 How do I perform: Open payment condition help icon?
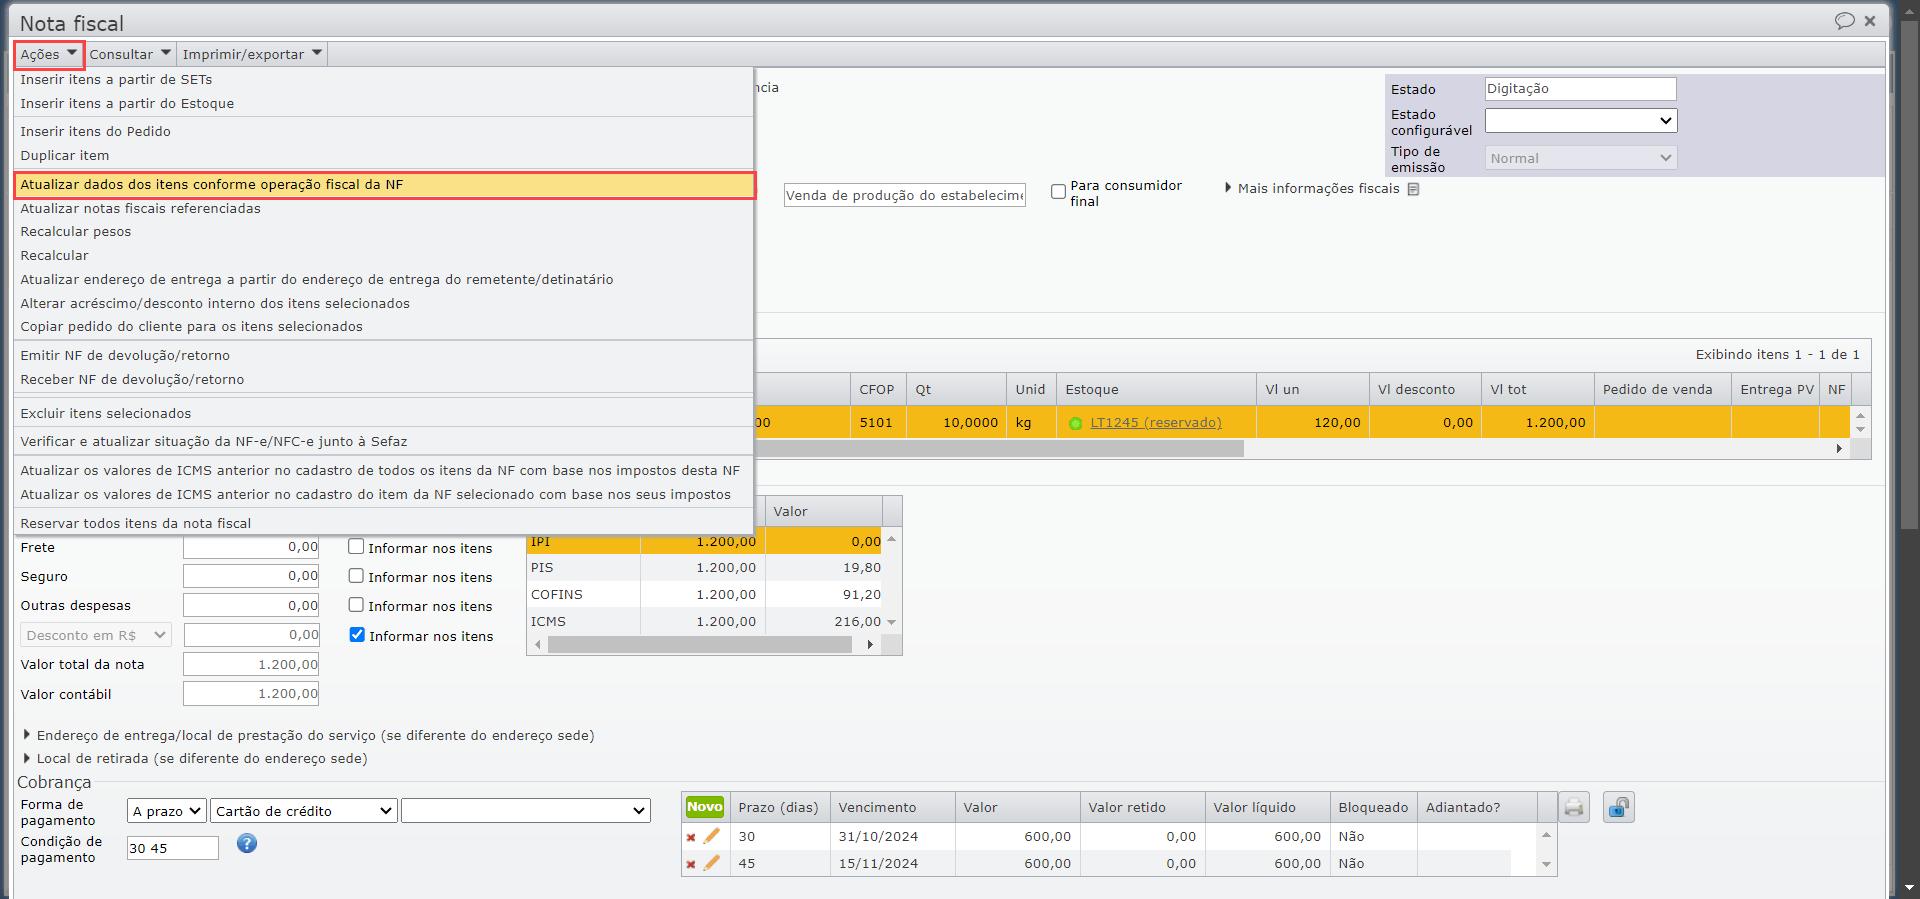point(247,844)
